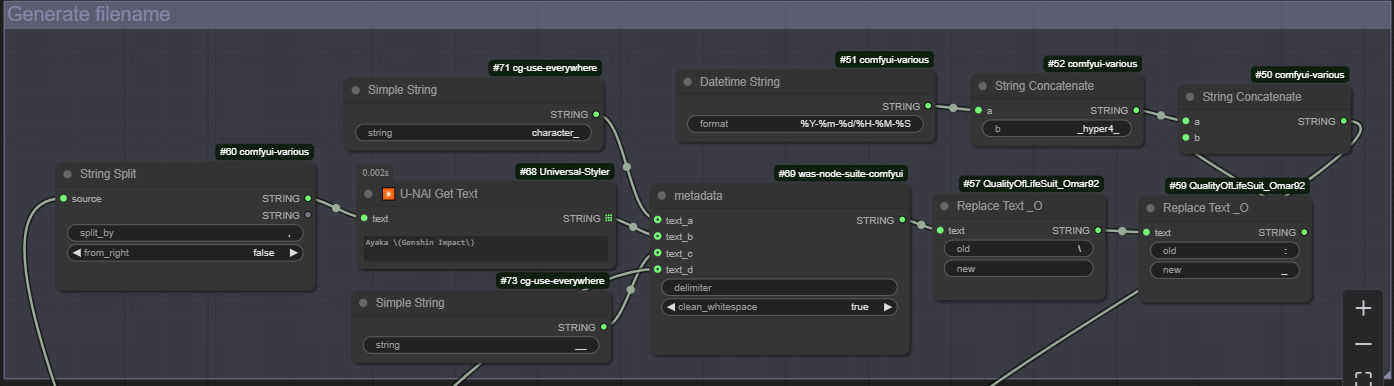The image size is (1394, 386).
Task: Click the zoom out minus button
Action: [x=1362, y=344]
